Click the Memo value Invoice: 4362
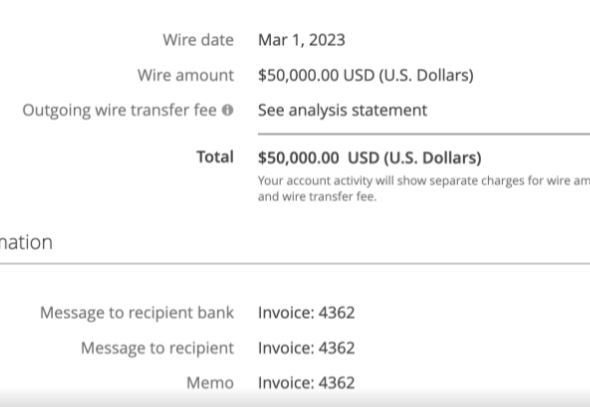Screen dimensions: 590x407 (306, 383)
